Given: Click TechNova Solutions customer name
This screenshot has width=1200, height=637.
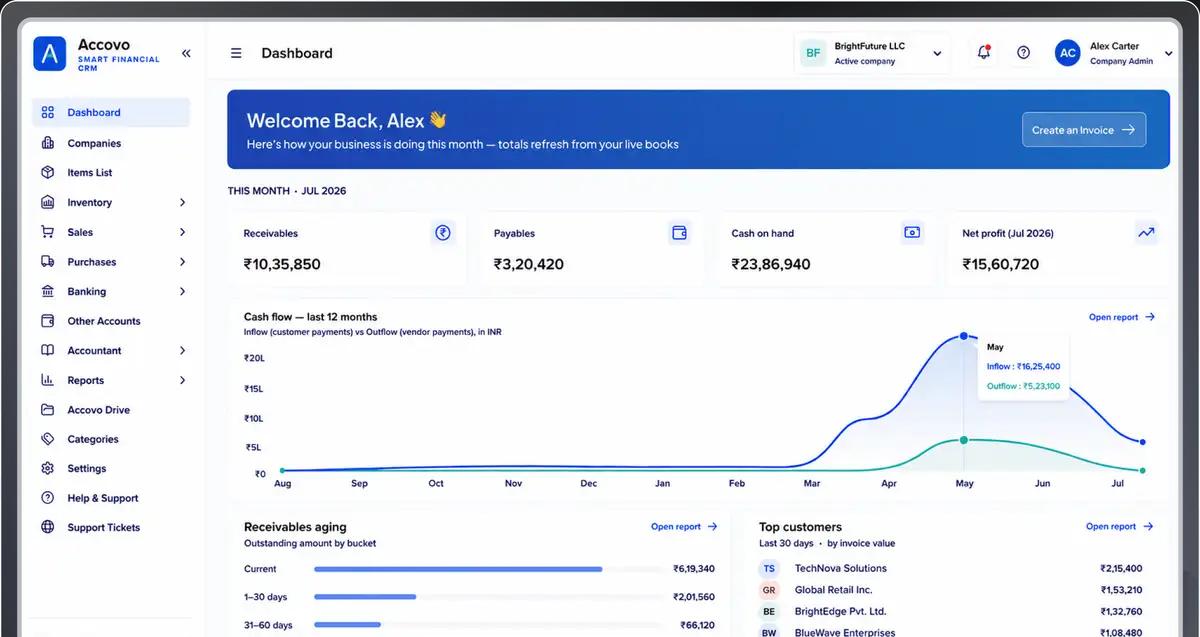Looking at the screenshot, I should (x=841, y=568).
